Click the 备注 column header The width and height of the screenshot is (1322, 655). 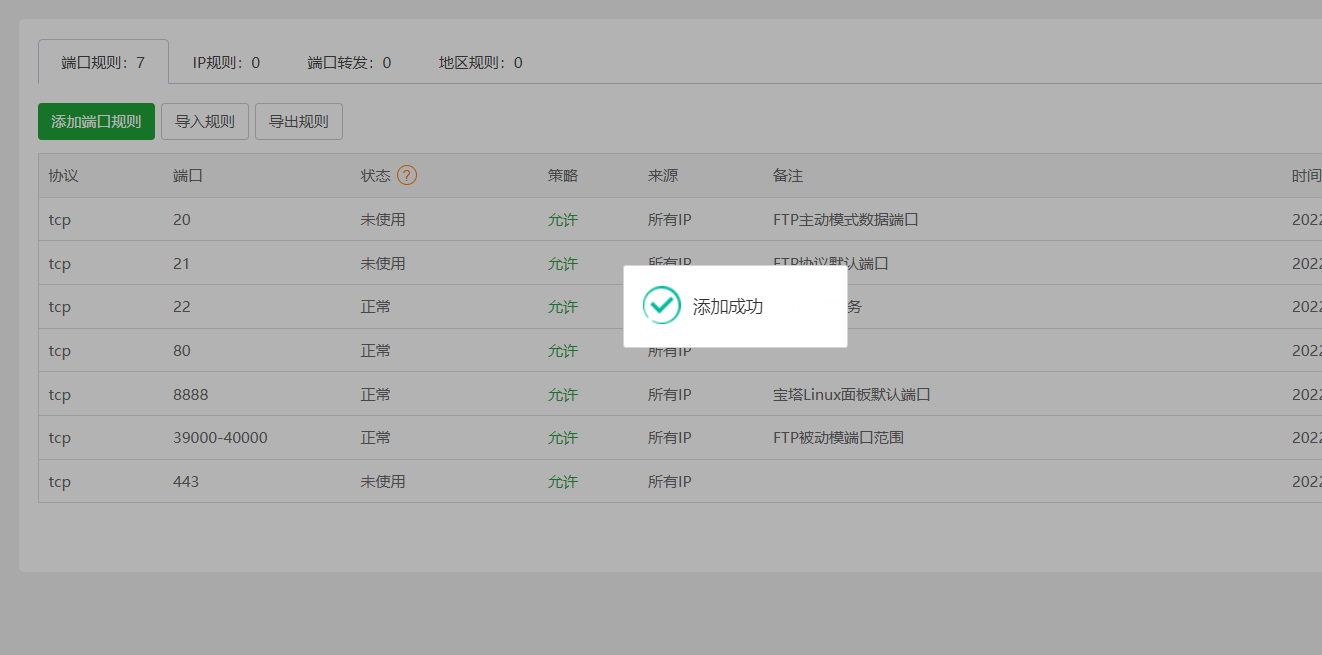point(788,175)
